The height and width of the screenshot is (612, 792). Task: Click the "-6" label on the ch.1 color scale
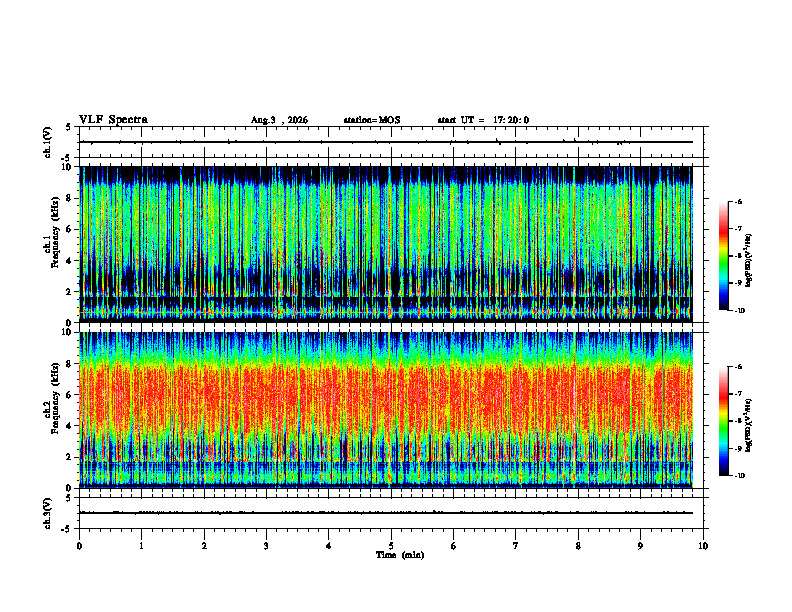pos(739,202)
